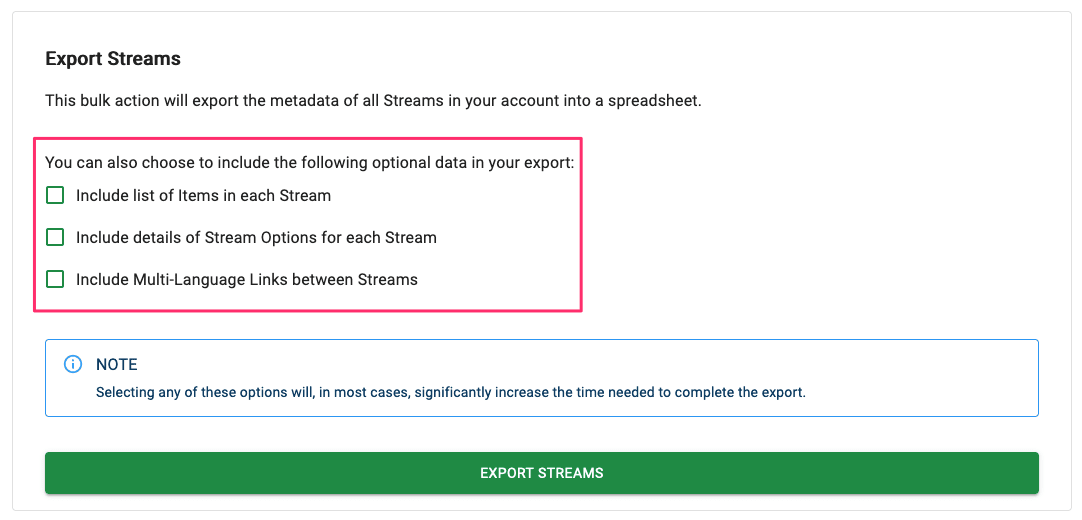
Task: Click label 'Include Multi-Language Links between Streams'
Action: [247, 280]
